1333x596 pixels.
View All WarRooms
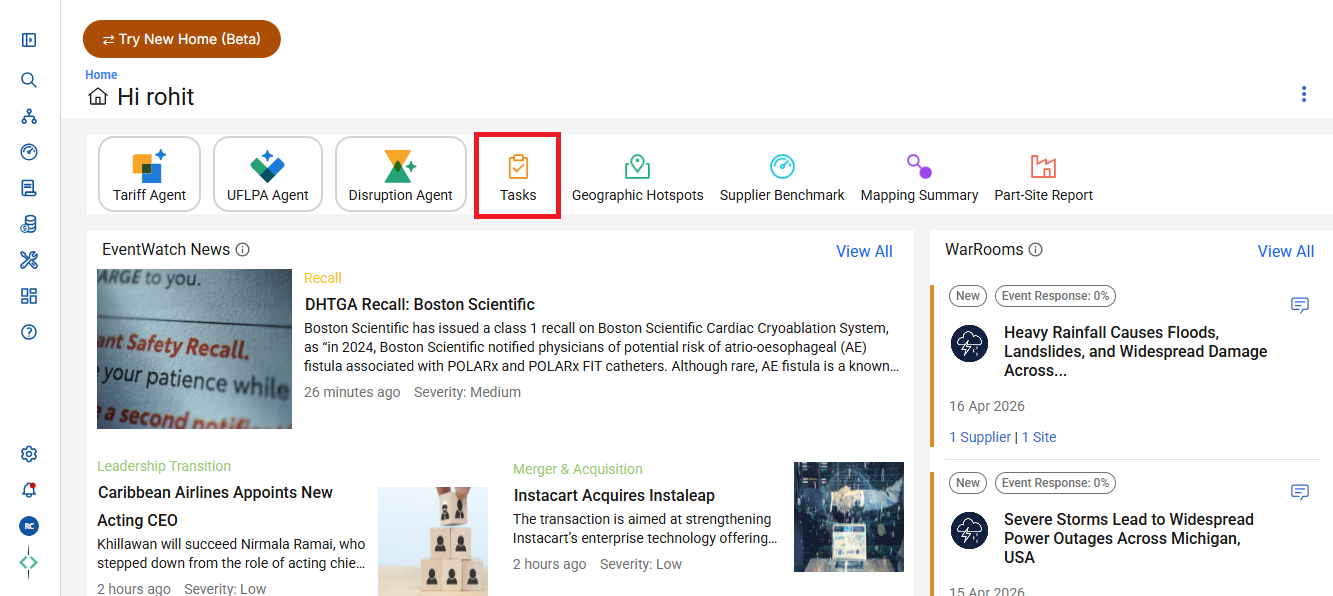click(x=1285, y=251)
